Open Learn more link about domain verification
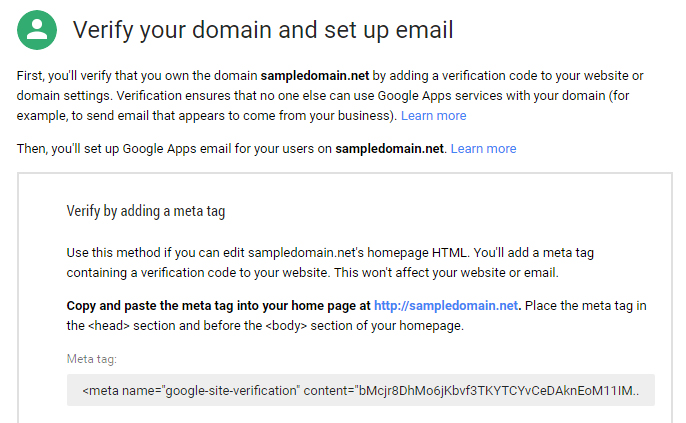Viewport: 686px width, 423px height. (x=434, y=115)
